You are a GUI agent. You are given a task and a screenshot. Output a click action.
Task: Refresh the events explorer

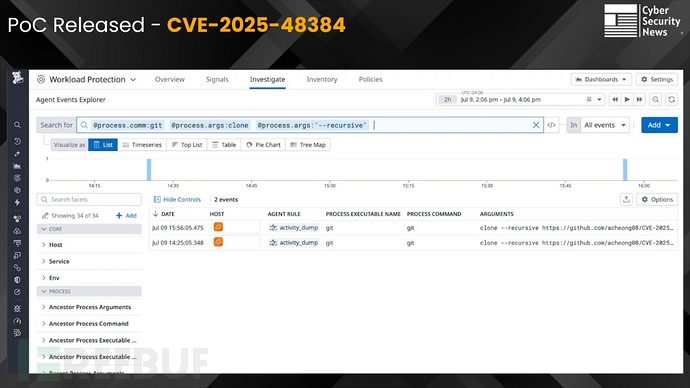pos(672,99)
